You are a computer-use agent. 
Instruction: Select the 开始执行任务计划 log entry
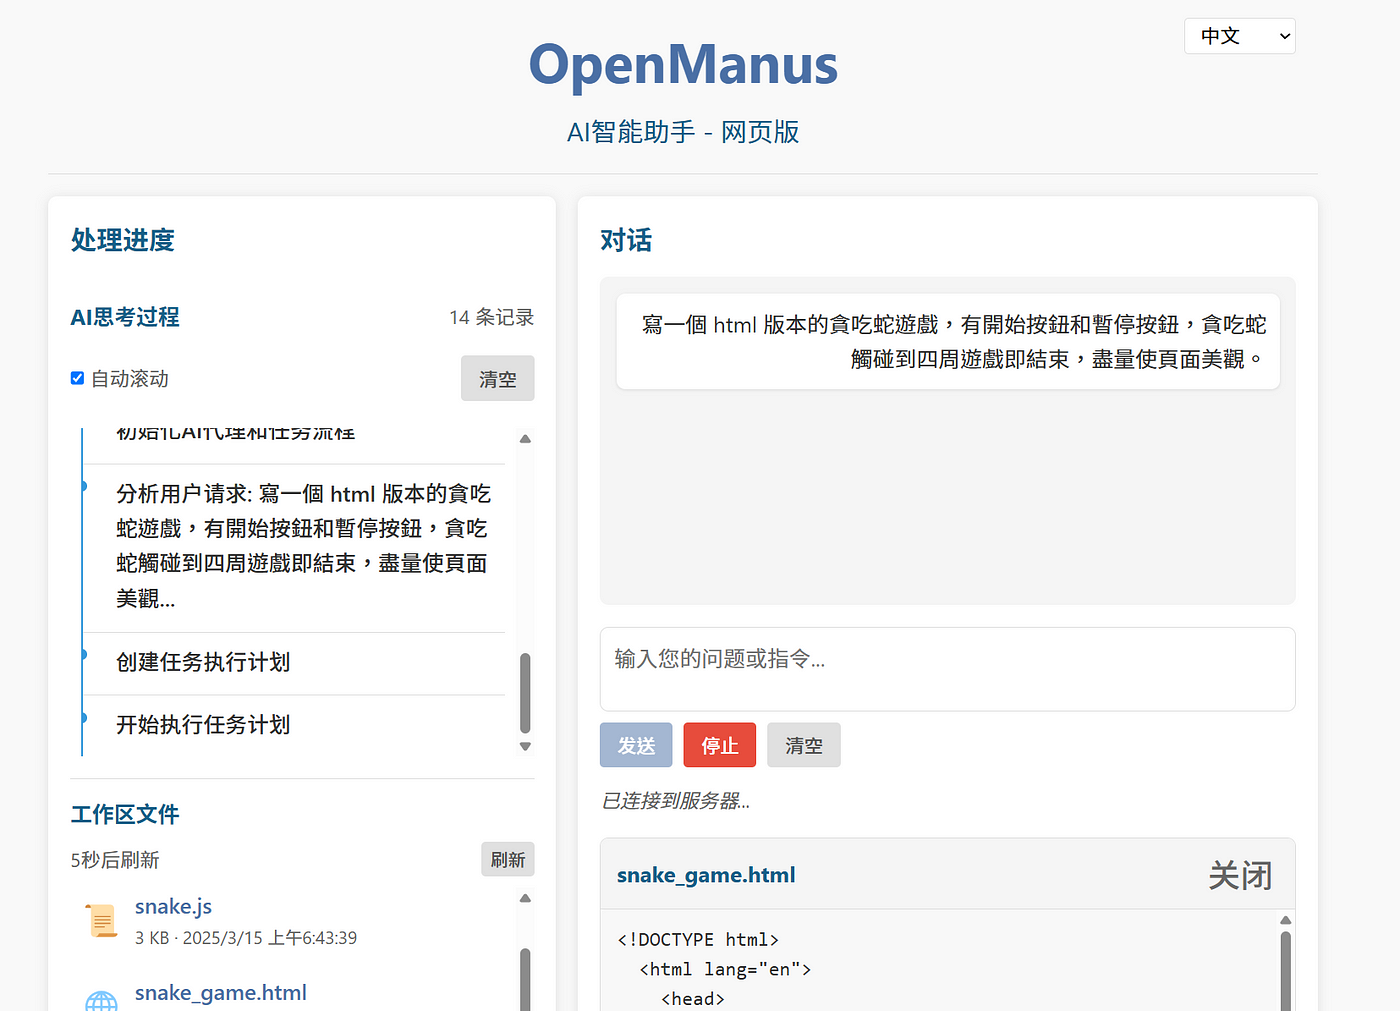(203, 725)
